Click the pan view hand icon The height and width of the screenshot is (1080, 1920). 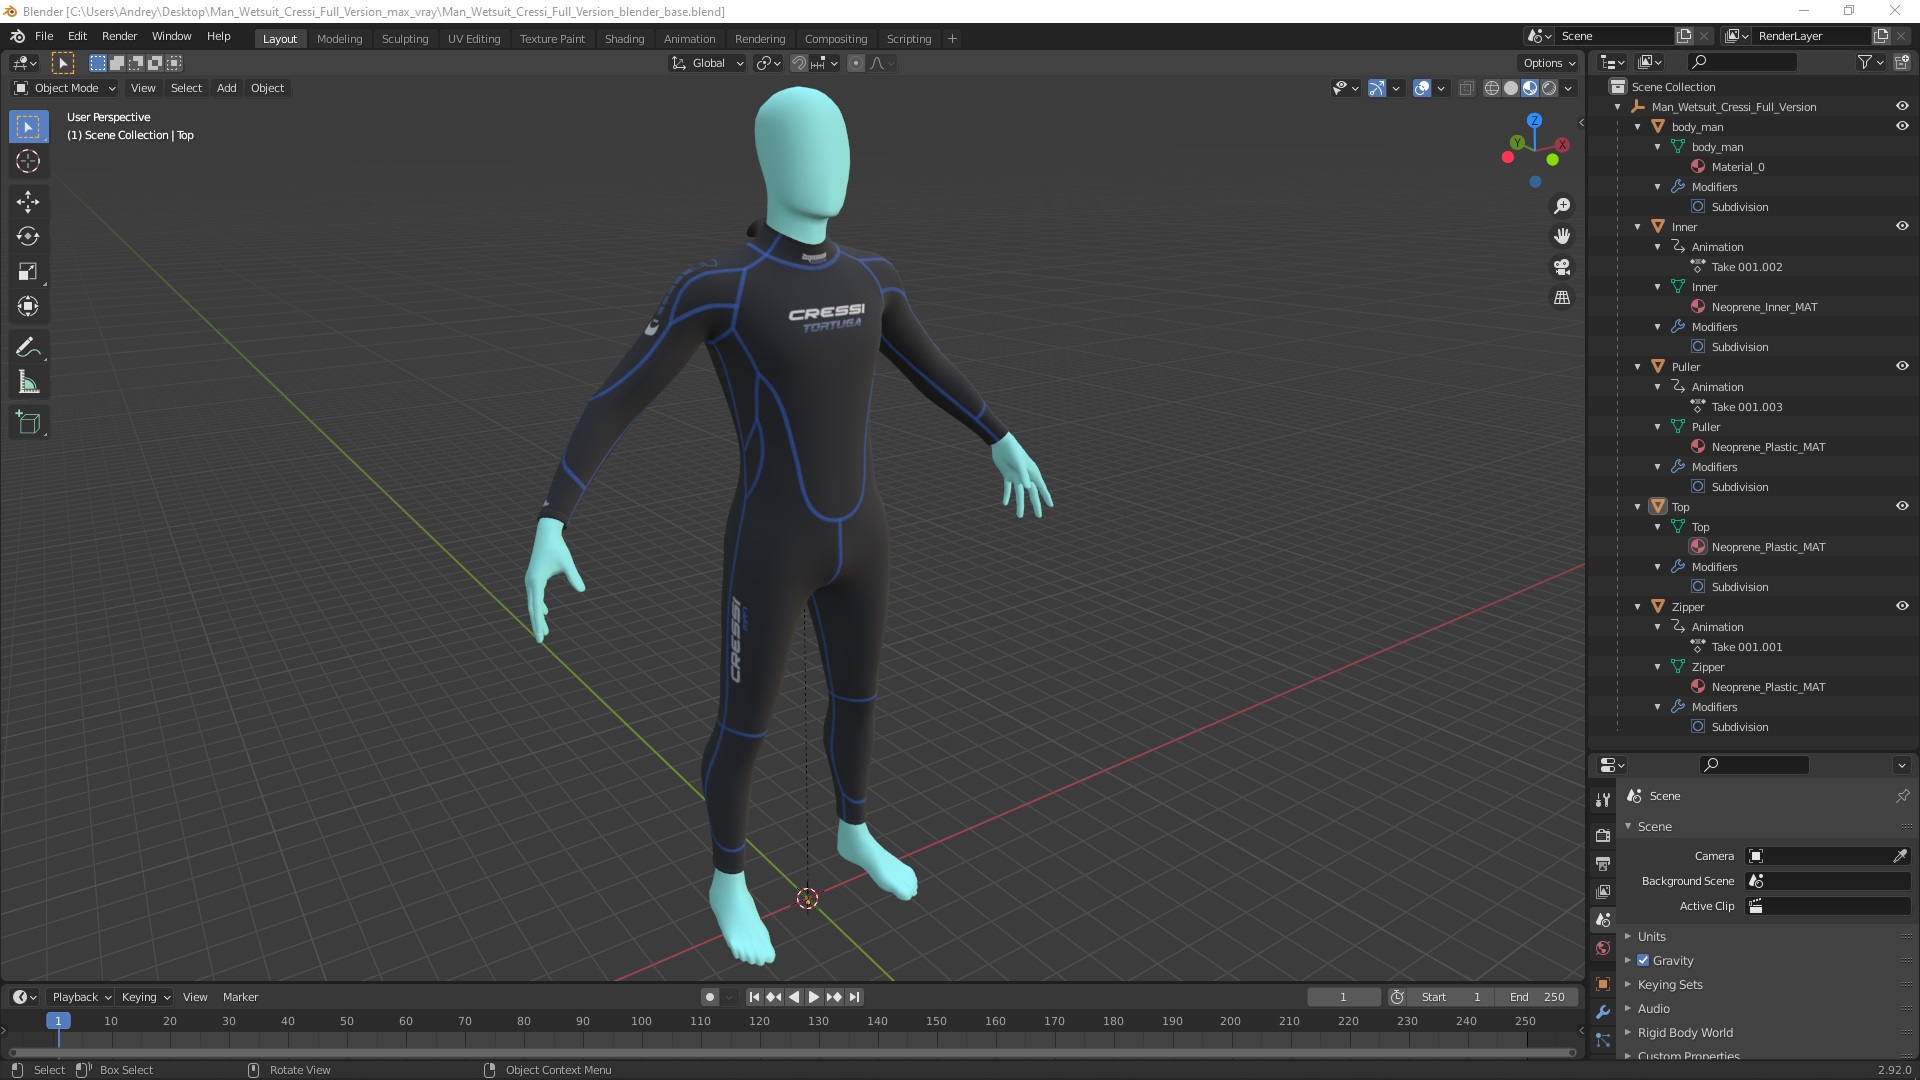(1561, 236)
